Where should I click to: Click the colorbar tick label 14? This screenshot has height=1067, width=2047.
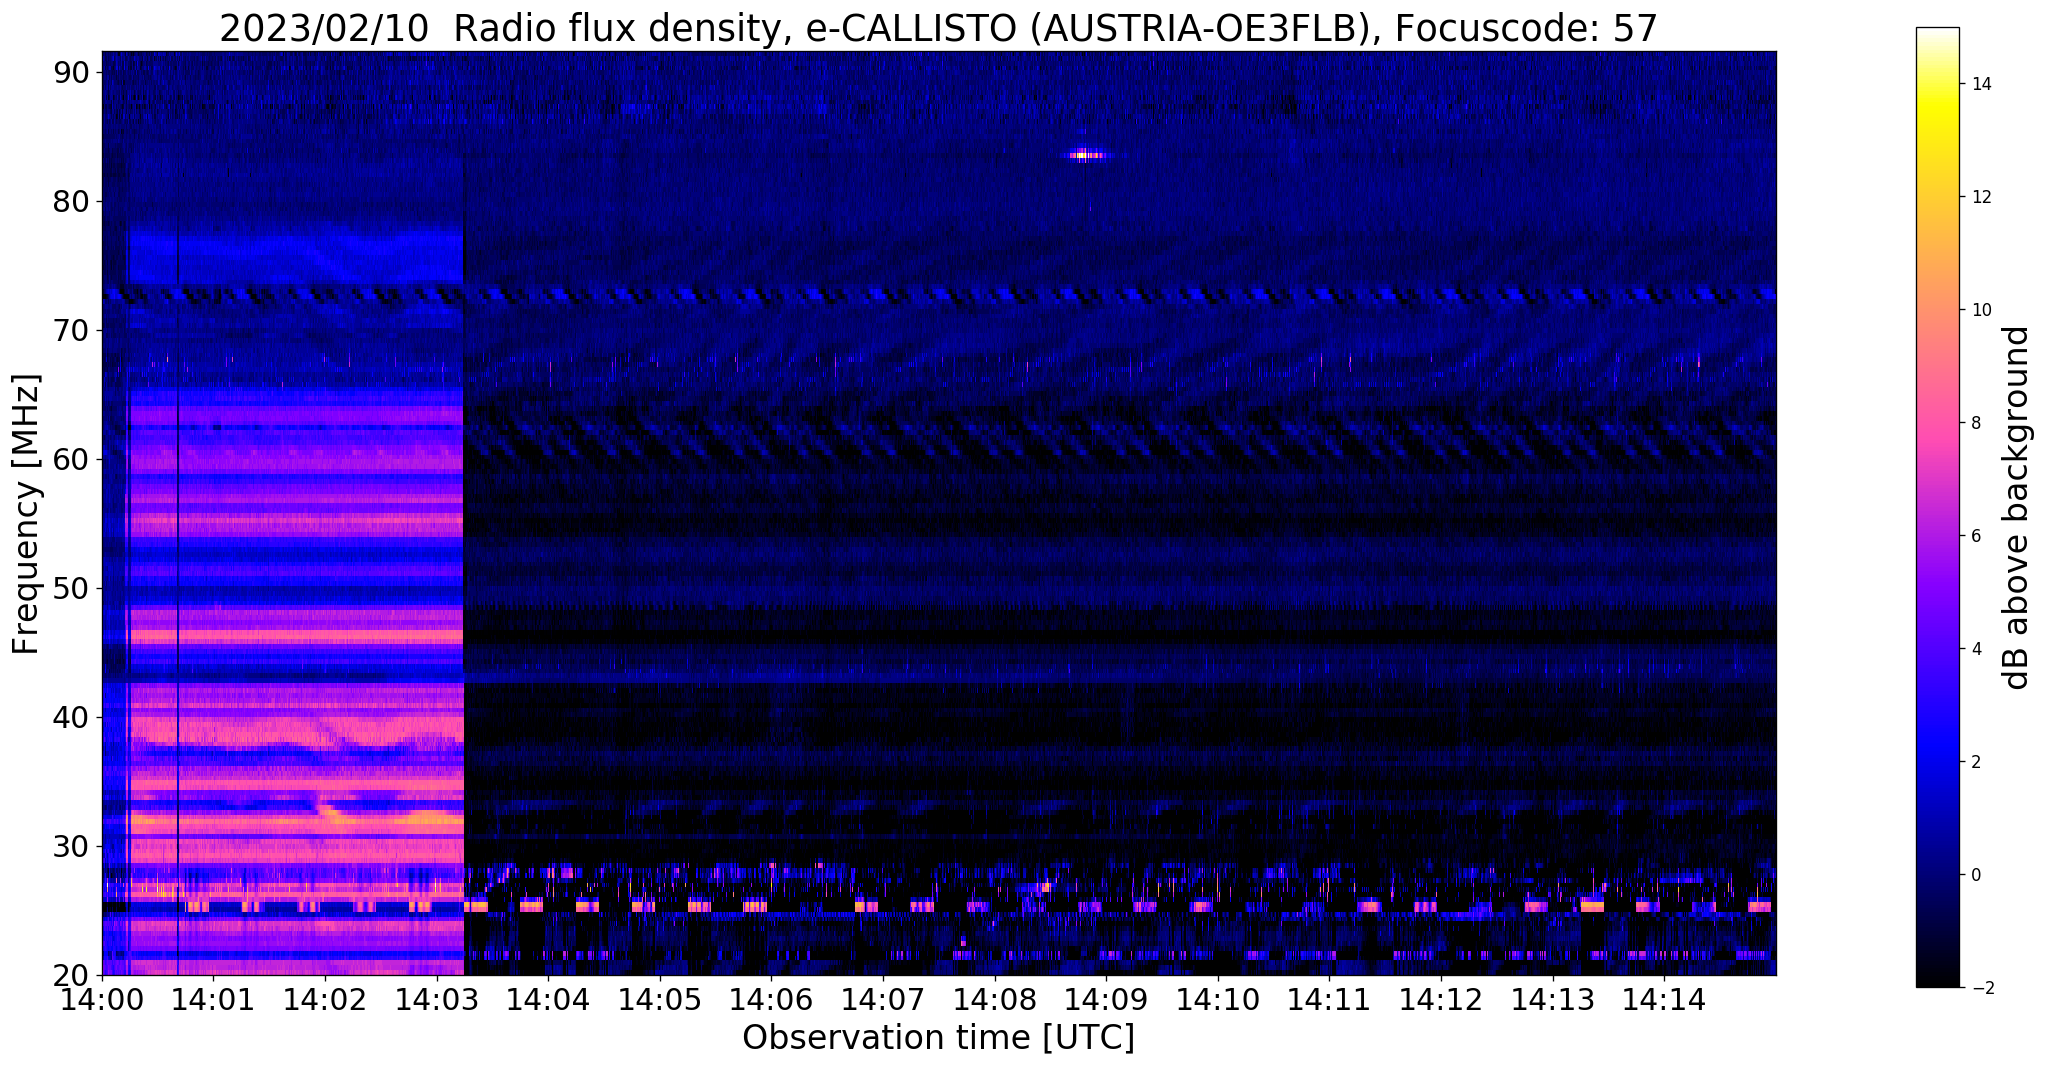point(1980,84)
